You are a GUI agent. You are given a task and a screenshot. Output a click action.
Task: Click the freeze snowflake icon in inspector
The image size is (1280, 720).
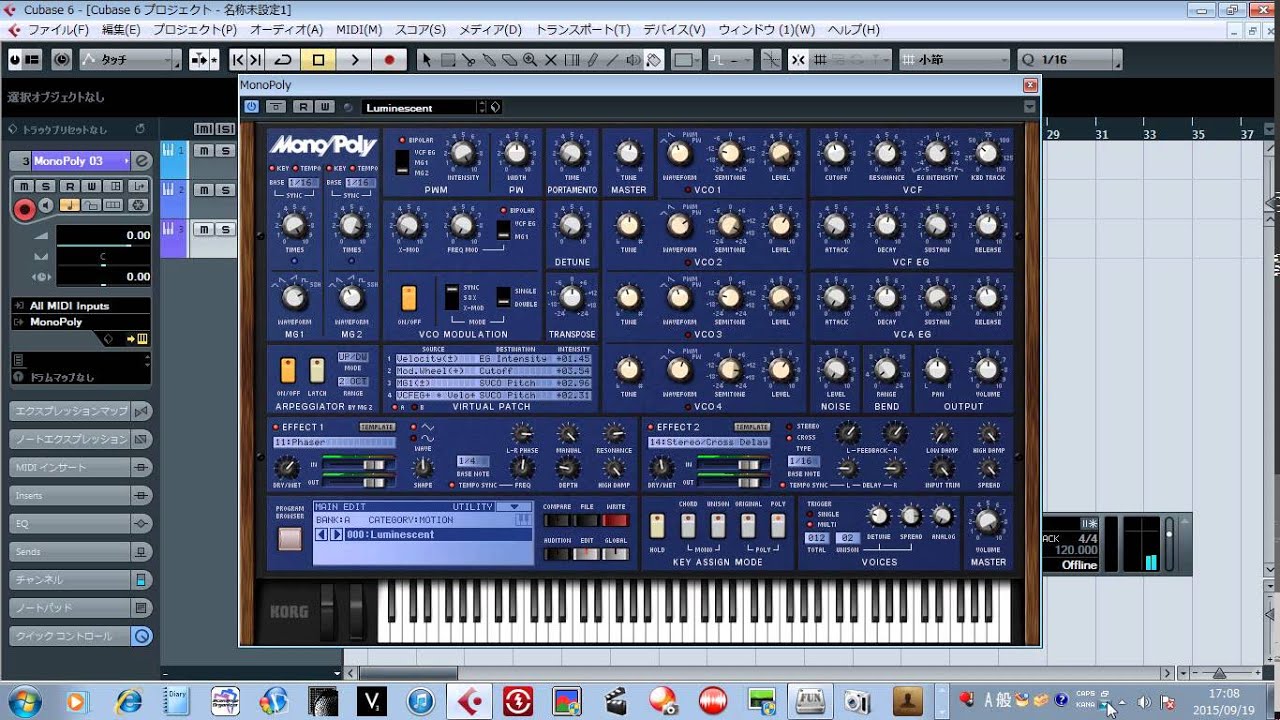point(138,205)
